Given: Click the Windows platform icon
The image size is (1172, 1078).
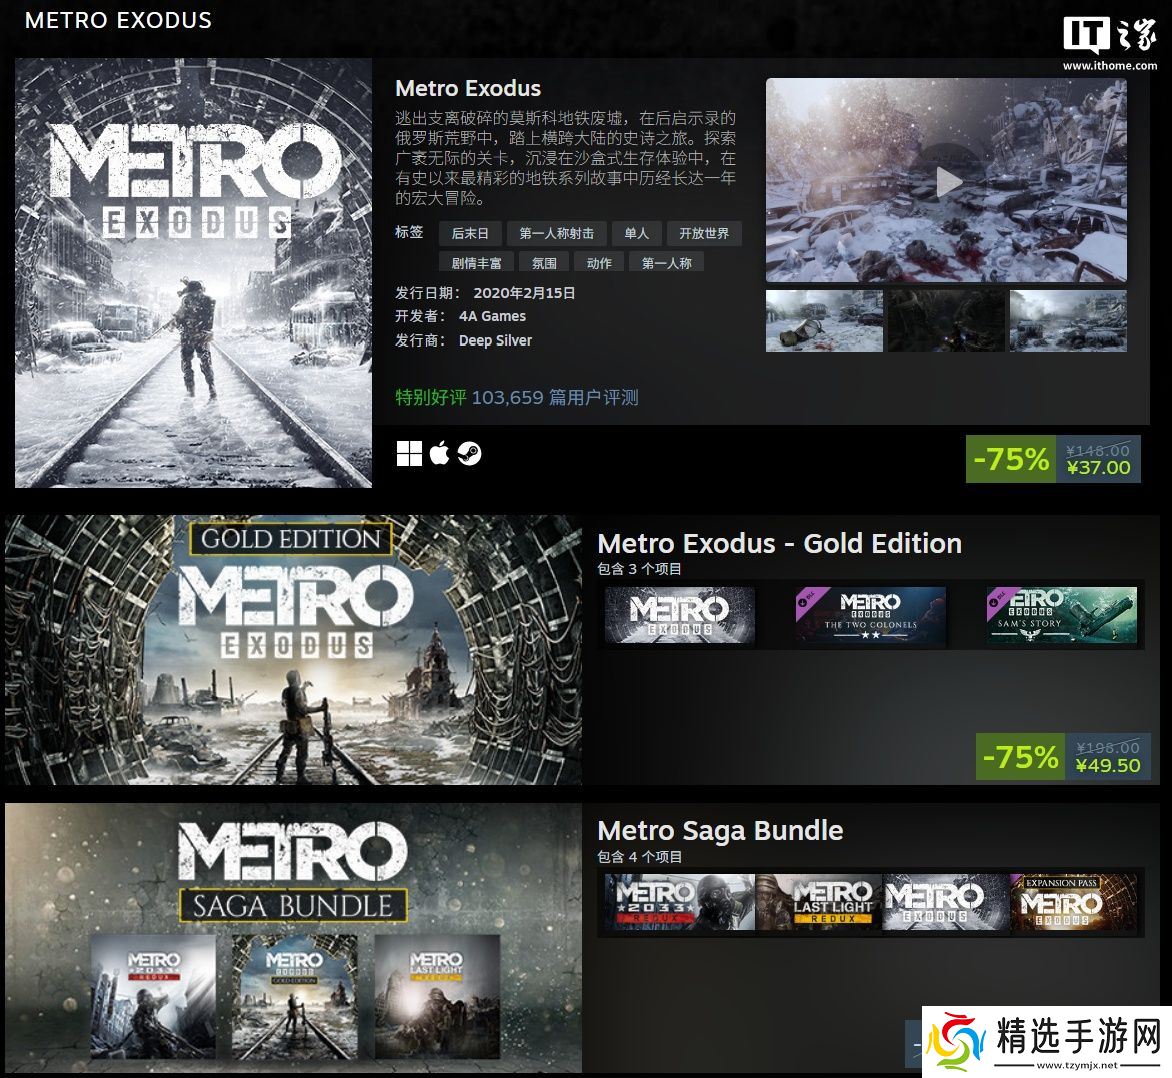Looking at the screenshot, I should [x=409, y=453].
